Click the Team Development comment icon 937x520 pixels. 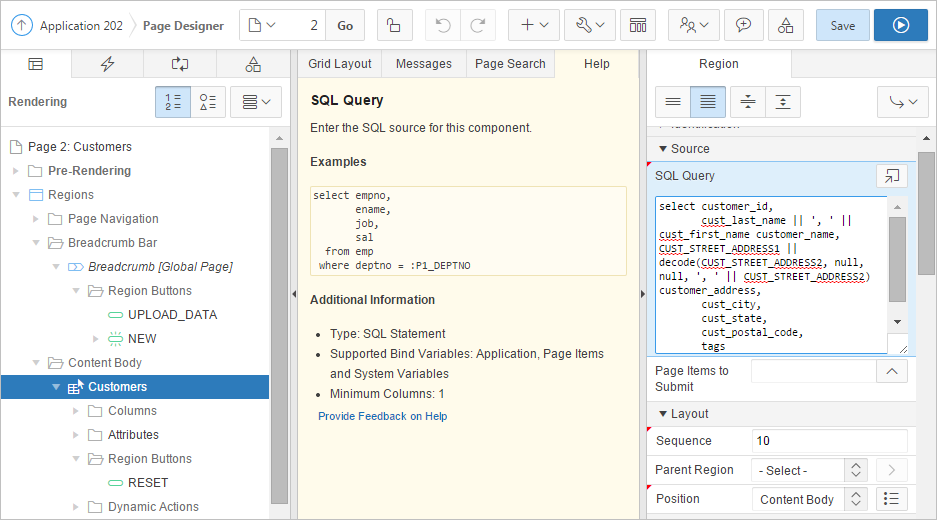743,25
